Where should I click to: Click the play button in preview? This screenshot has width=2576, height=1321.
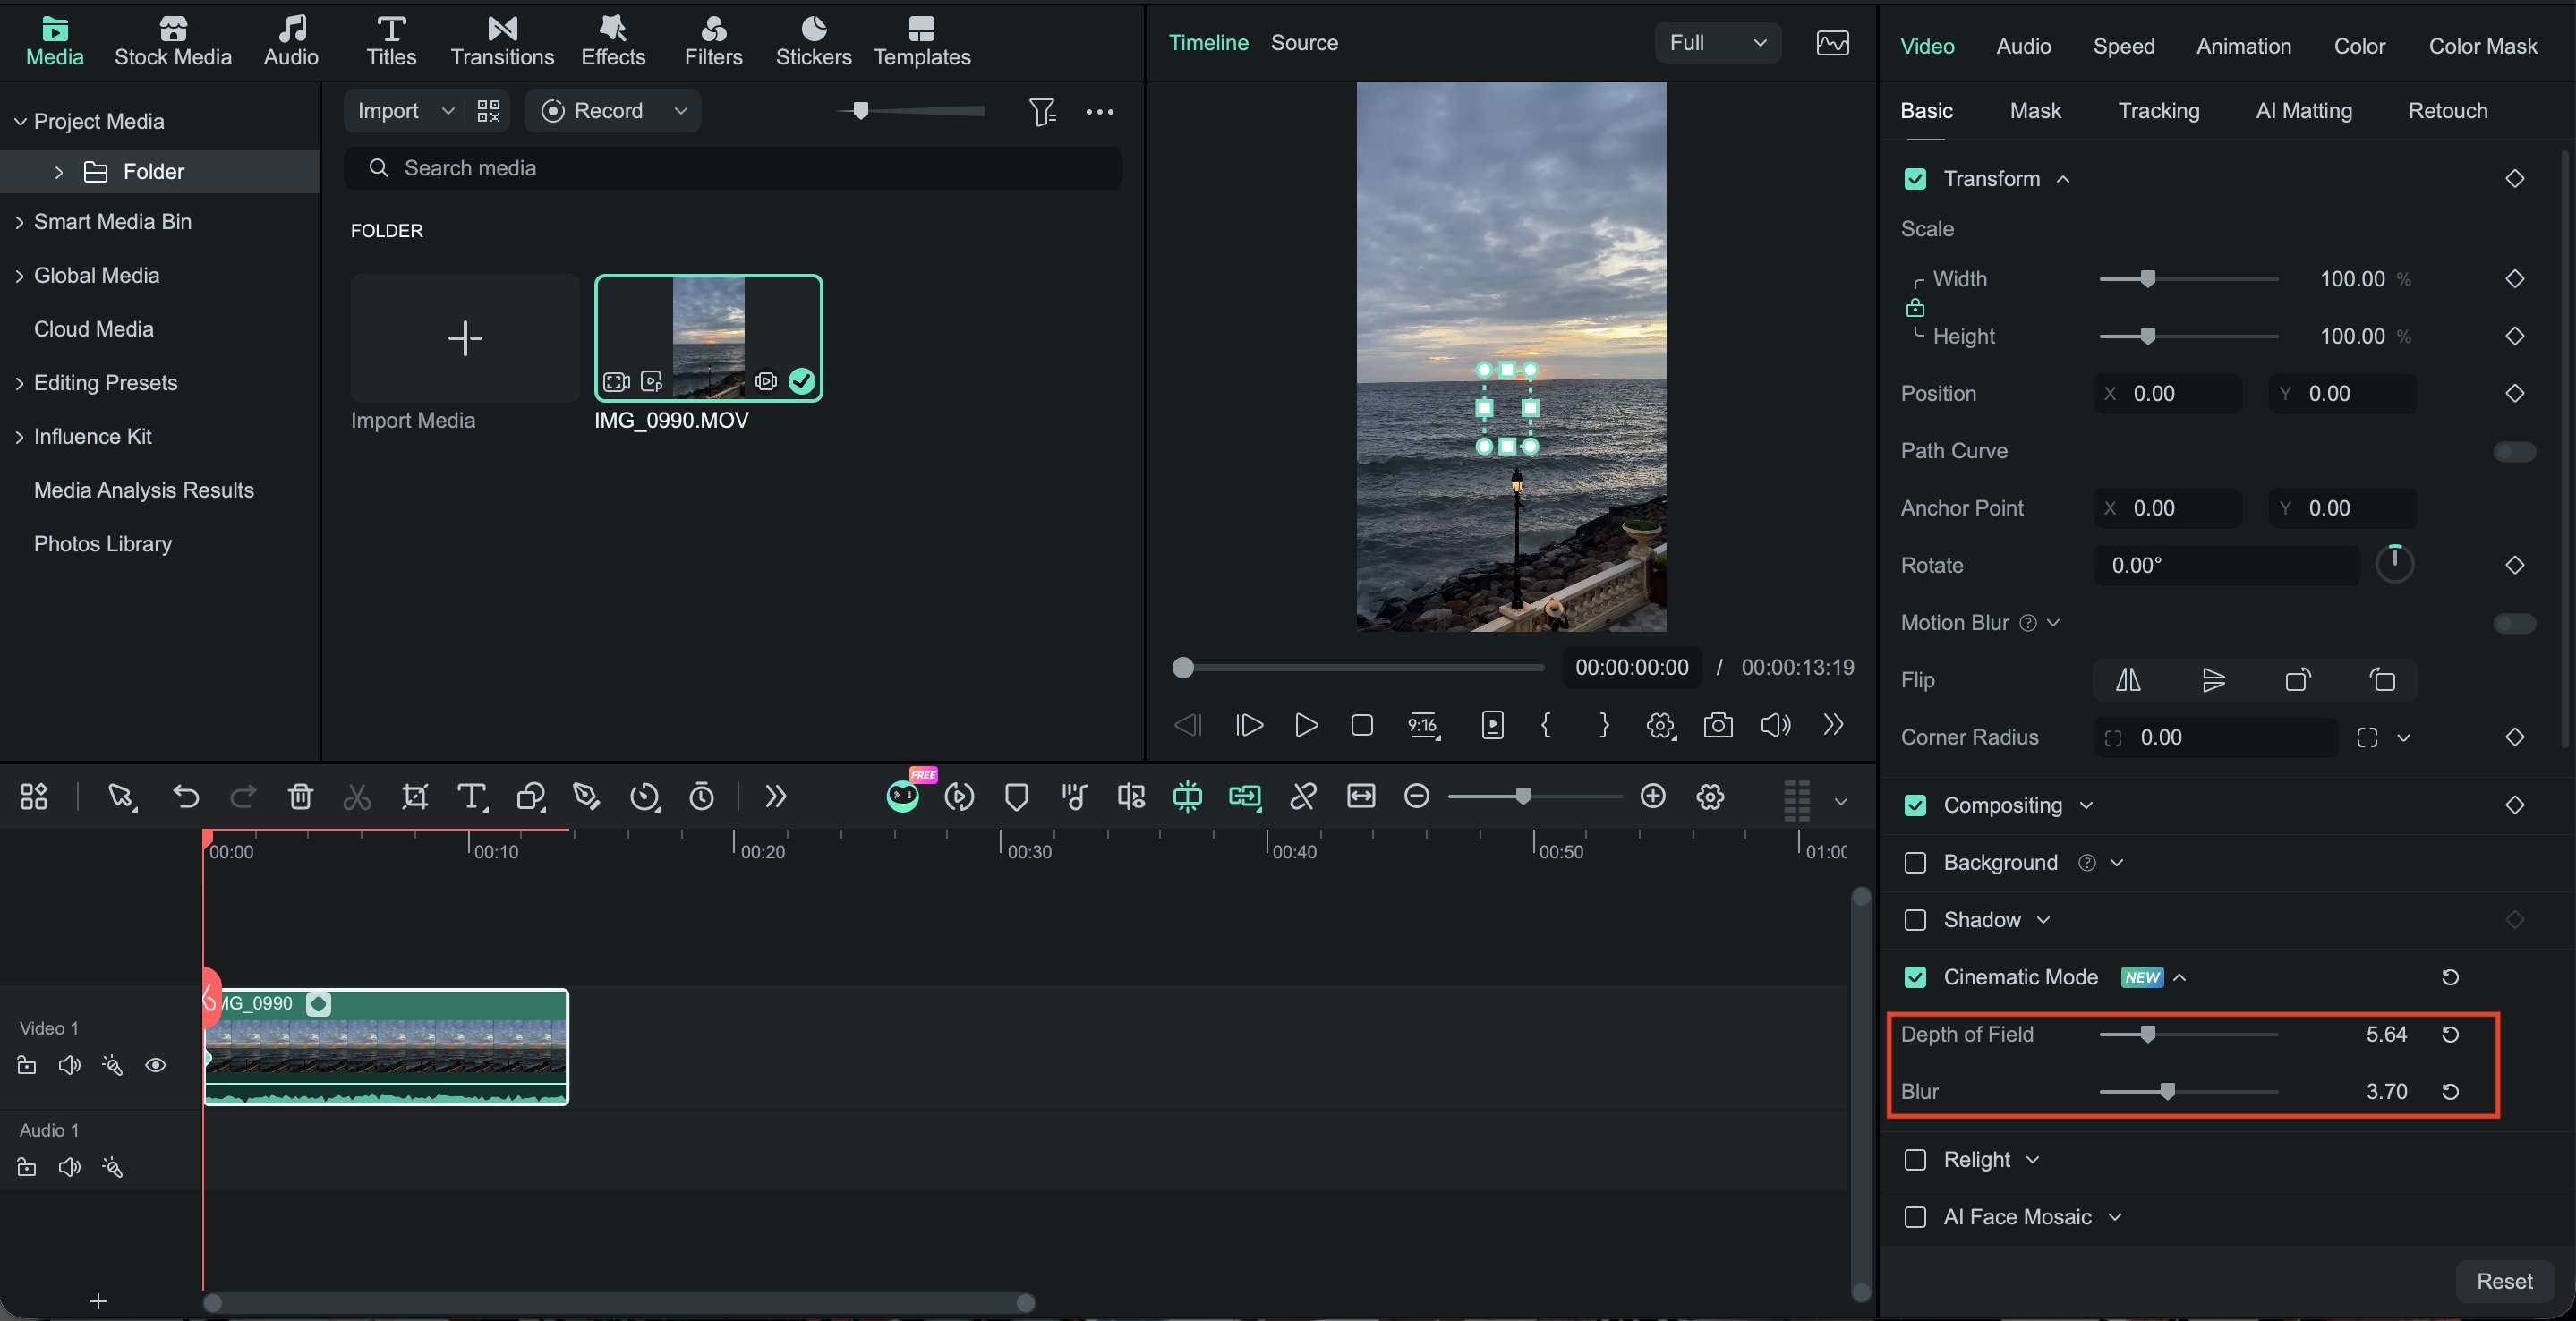click(1305, 725)
